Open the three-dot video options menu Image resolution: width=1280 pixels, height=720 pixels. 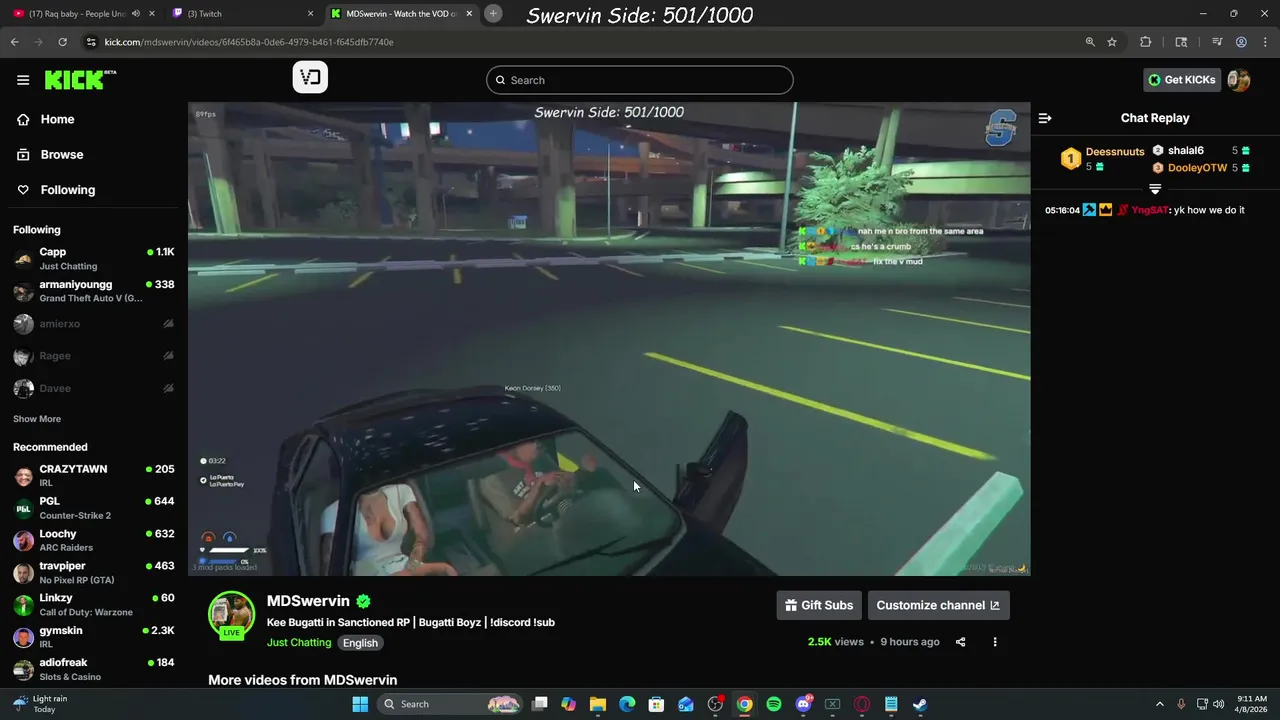pyautogui.click(x=994, y=642)
